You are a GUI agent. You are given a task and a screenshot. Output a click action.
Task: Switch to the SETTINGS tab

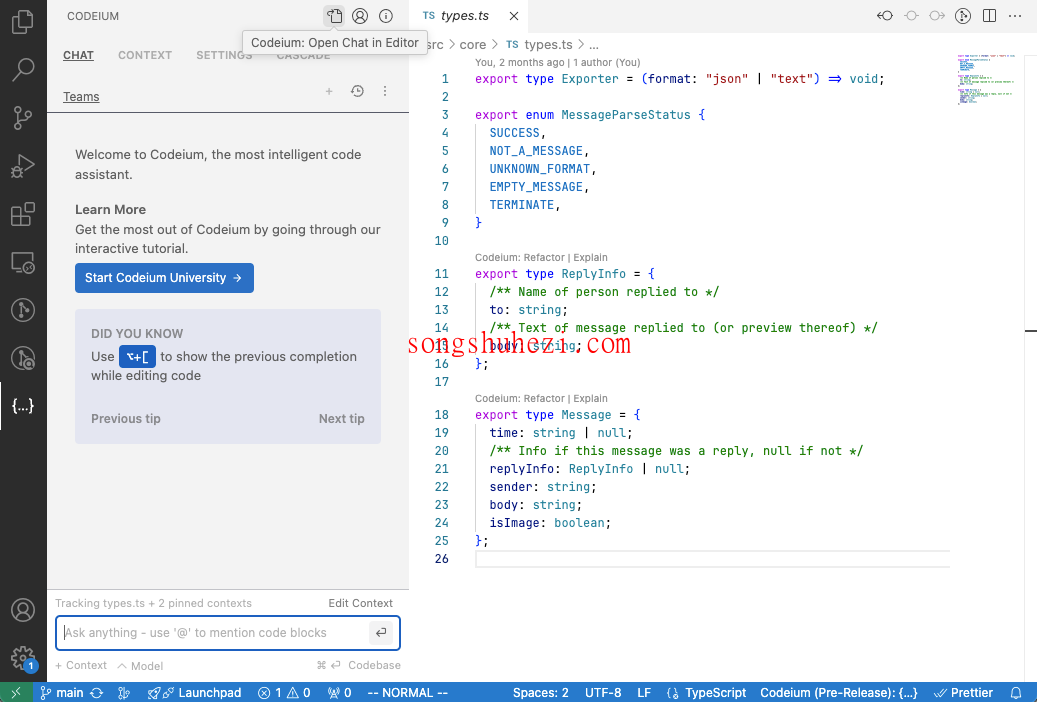224,55
